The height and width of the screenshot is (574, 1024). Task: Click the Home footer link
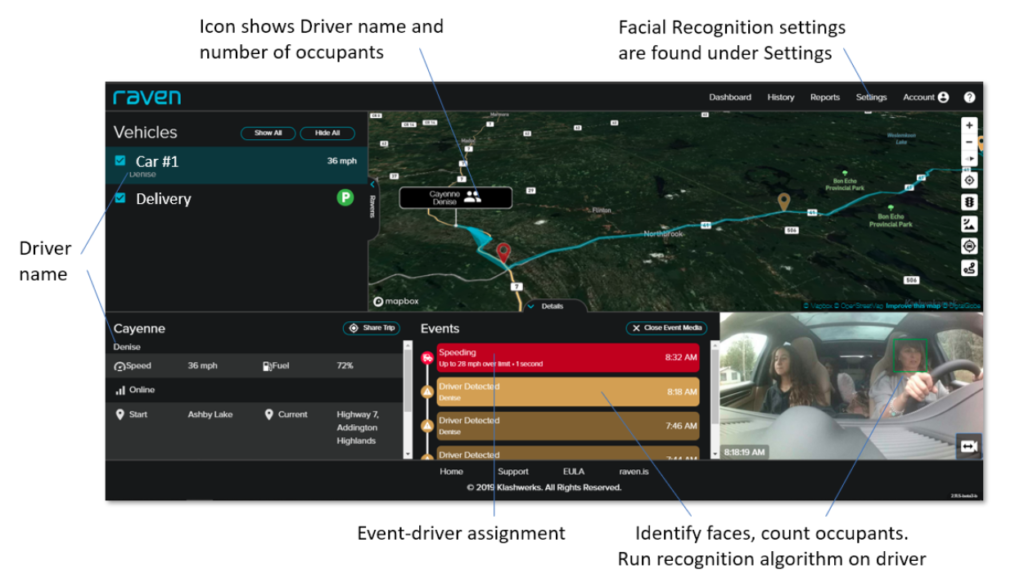[x=451, y=471]
